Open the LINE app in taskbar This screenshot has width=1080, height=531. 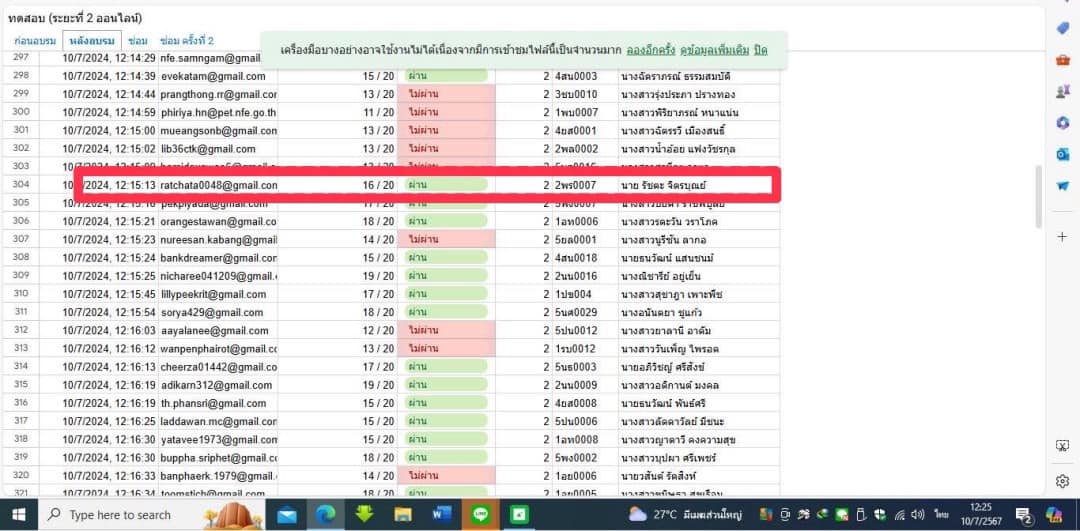[480, 515]
